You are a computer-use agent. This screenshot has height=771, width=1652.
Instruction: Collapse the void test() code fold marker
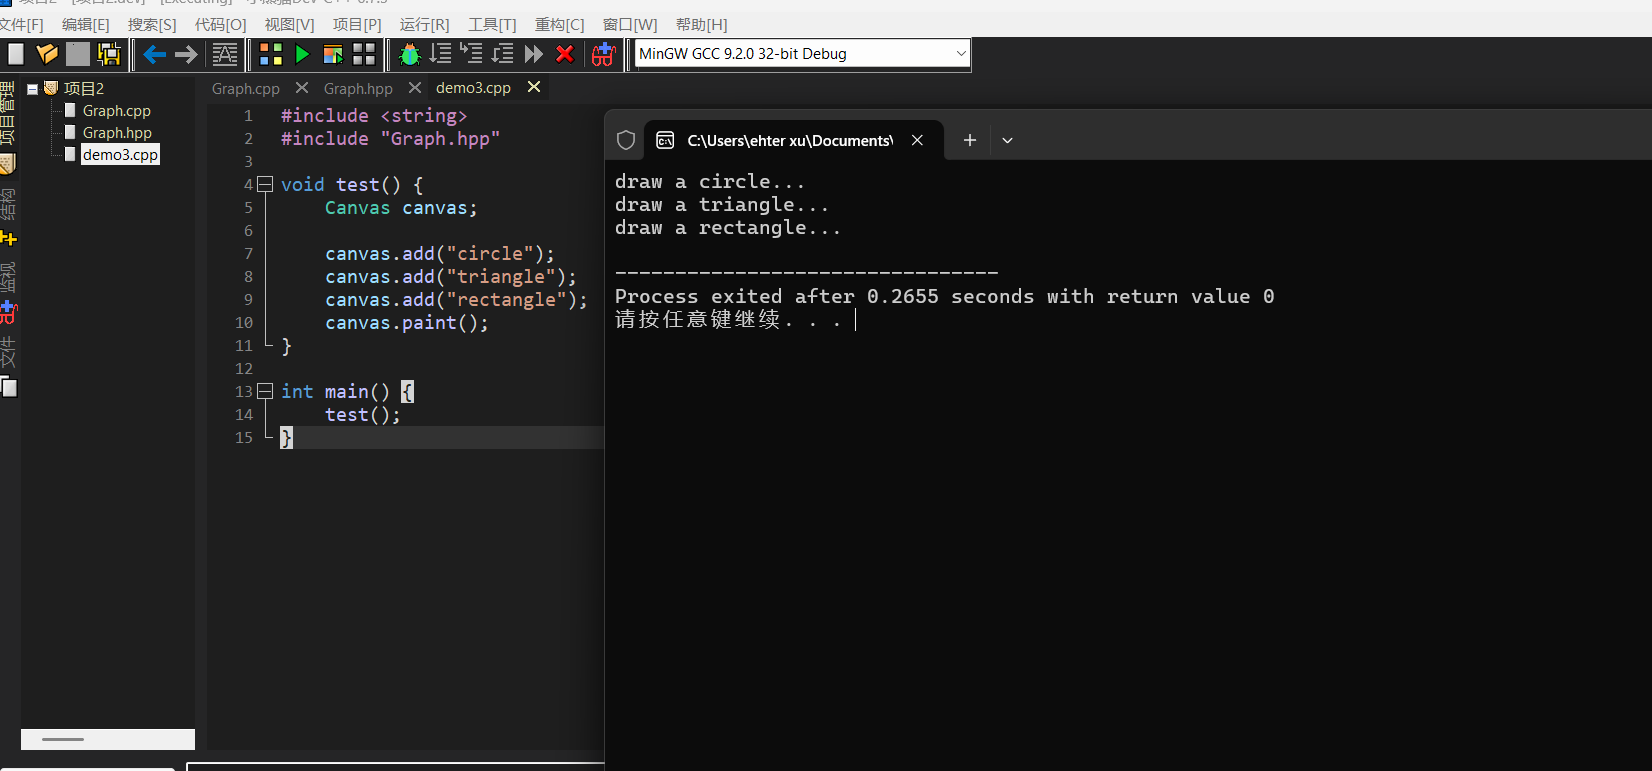click(x=265, y=184)
